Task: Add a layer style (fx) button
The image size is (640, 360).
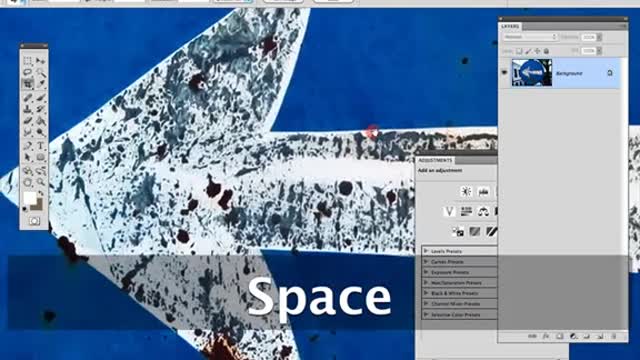Action: point(546,336)
